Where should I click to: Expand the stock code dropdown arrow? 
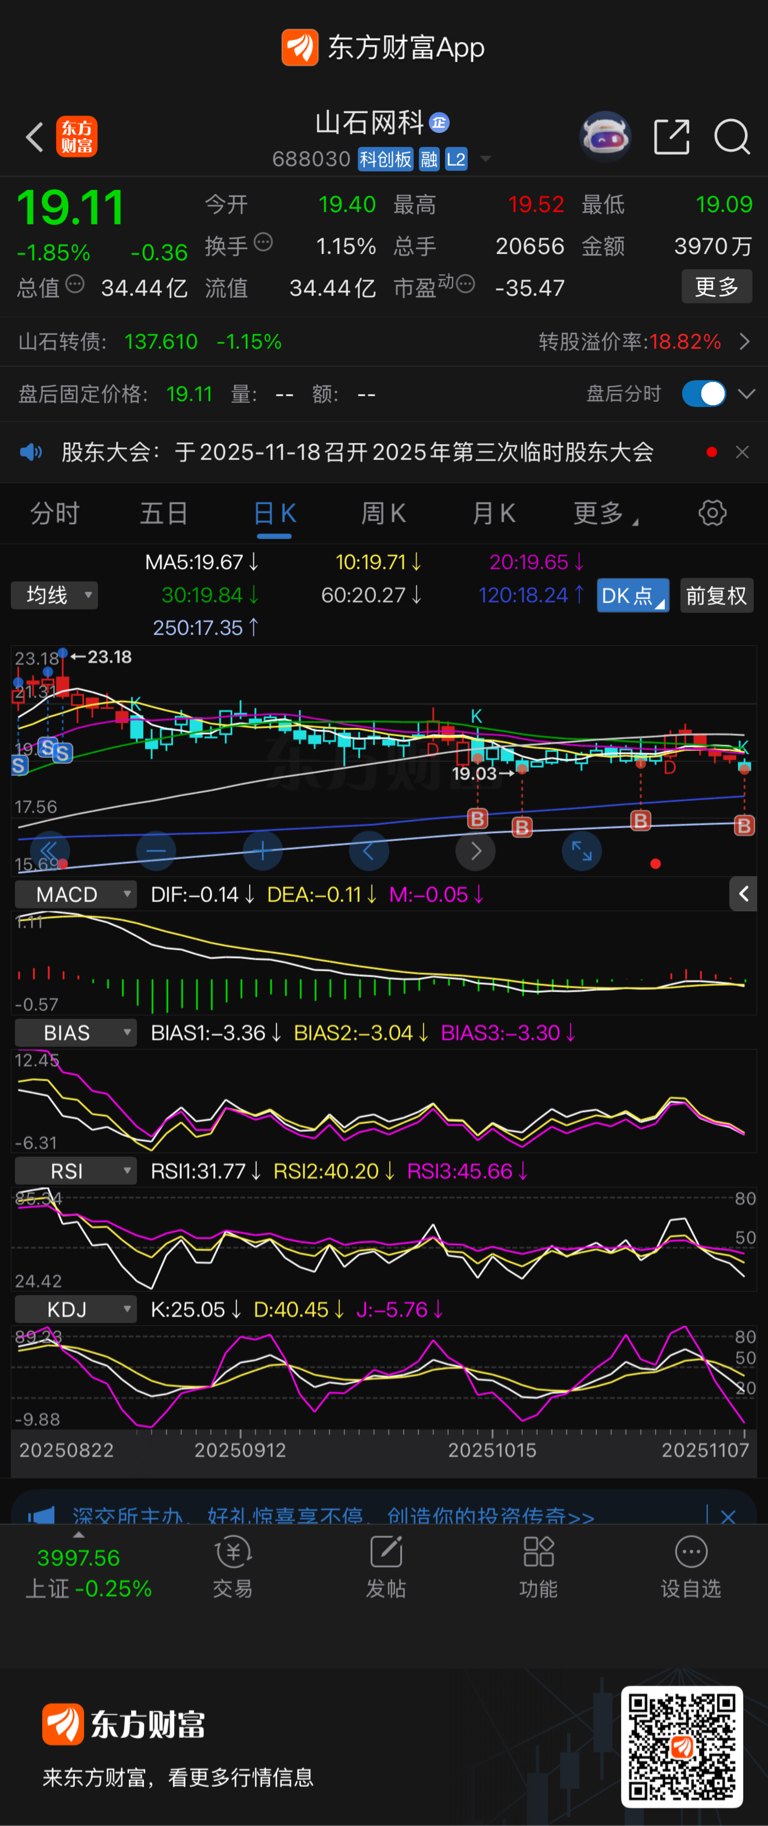[486, 159]
